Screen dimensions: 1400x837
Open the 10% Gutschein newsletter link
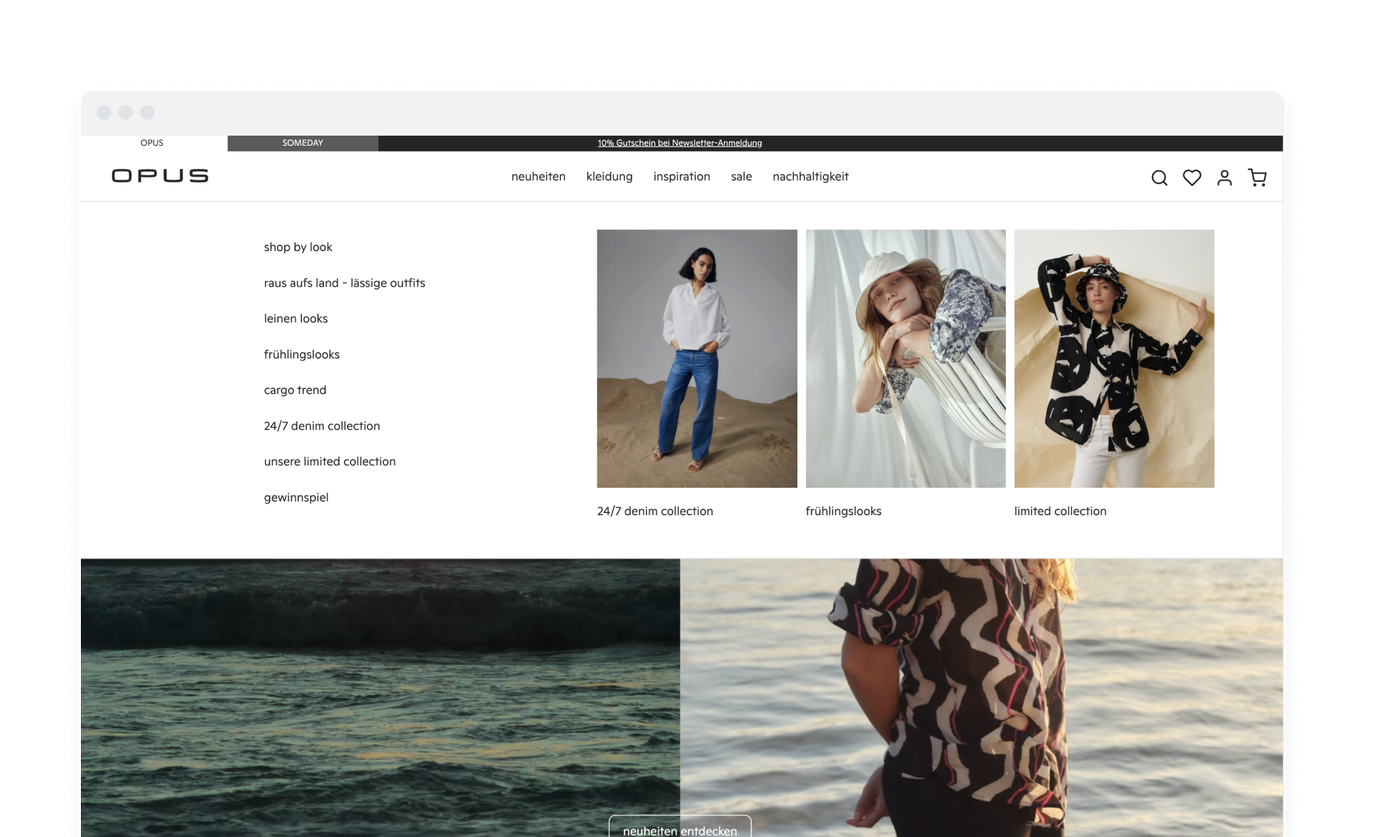pyautogui.click(x=680, y=142)
